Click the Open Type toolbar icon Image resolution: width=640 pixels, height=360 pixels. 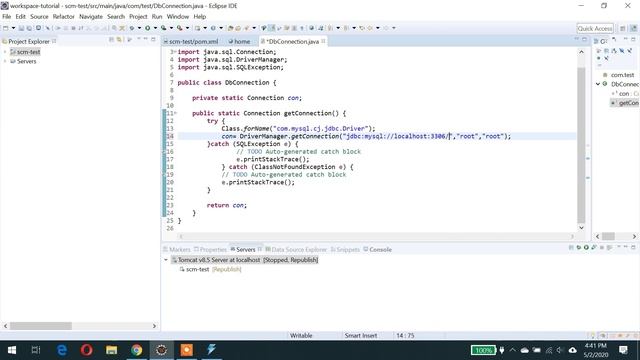(230, 28)
